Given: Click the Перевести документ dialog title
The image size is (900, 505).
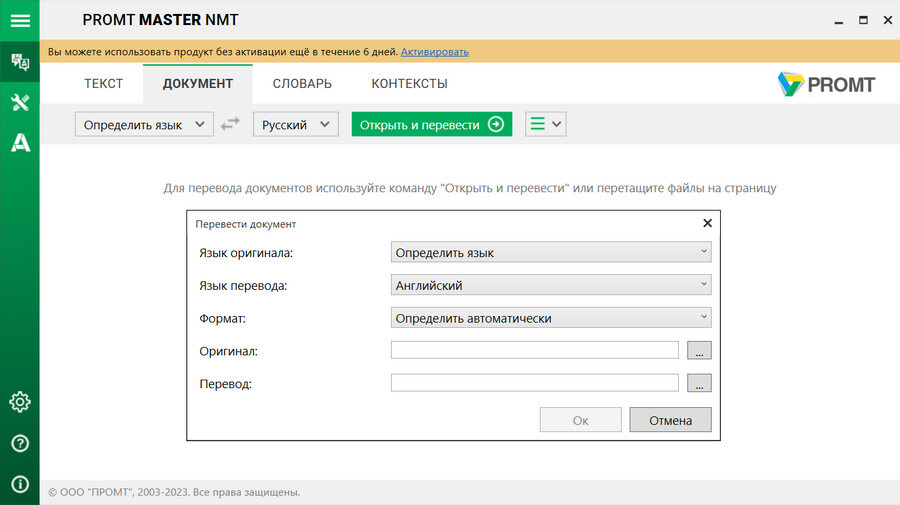Looking at the screenshot, I should tap(246, 224).
